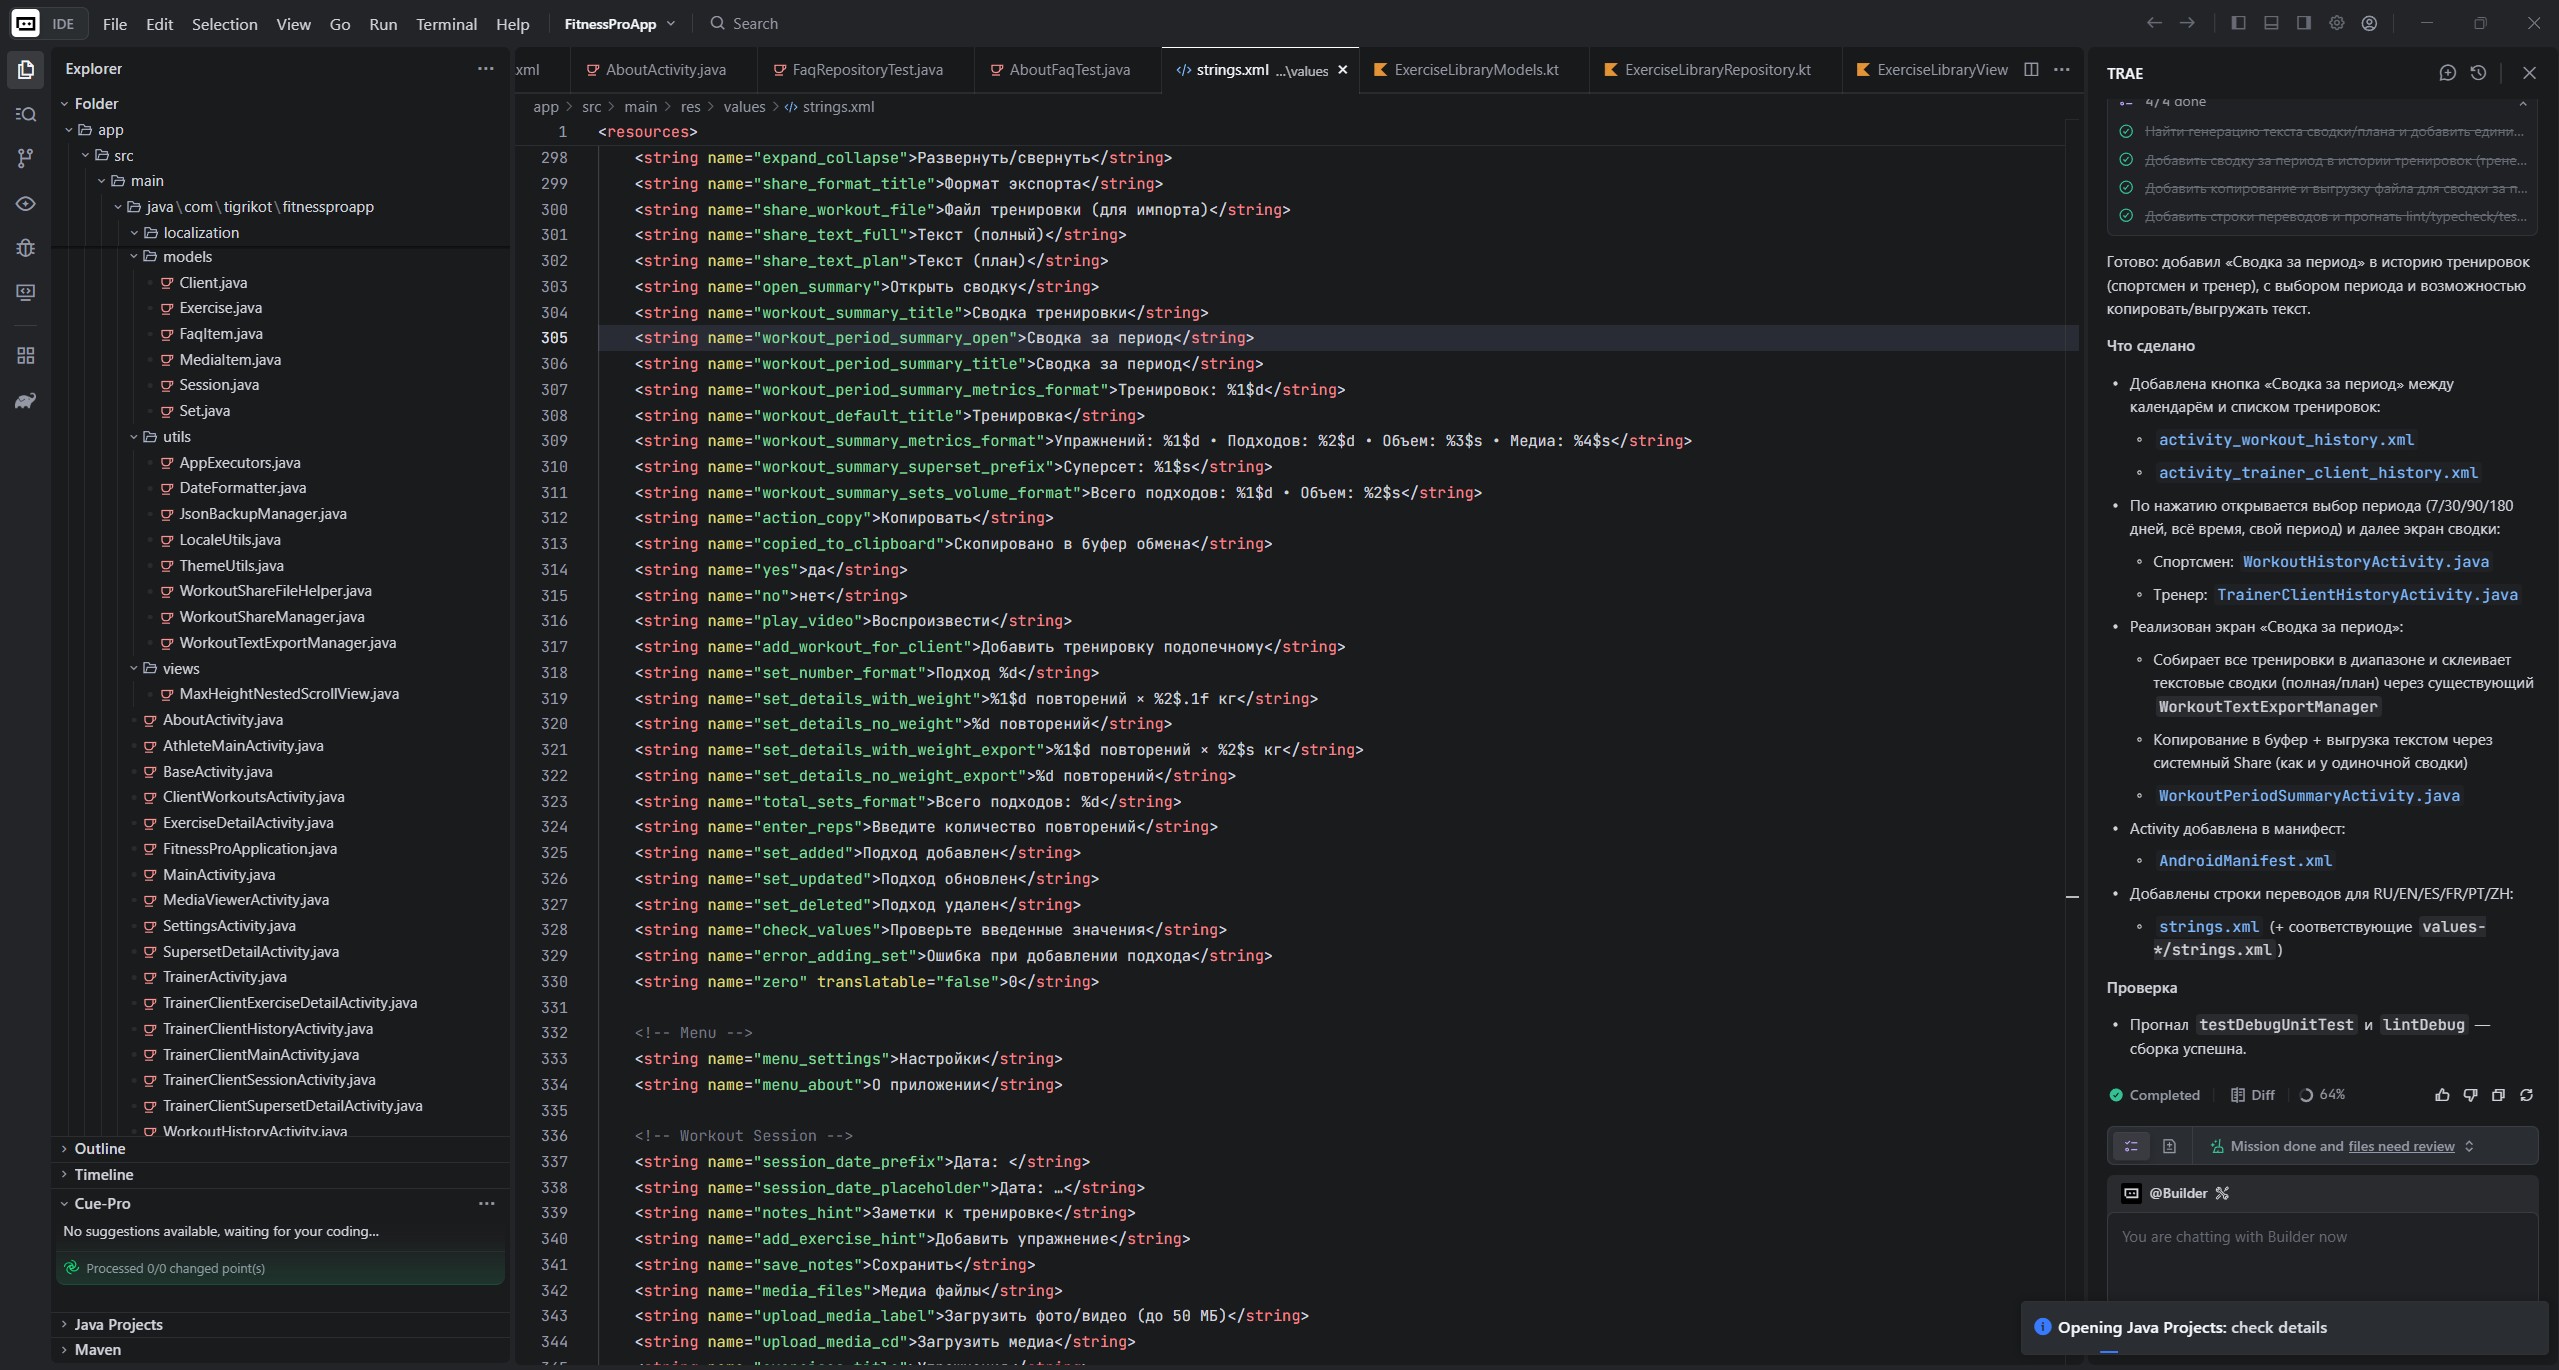Retry the response with refresh icon
The height and width of the screenshot is (1370, 2559).
pos(2526,1095)
